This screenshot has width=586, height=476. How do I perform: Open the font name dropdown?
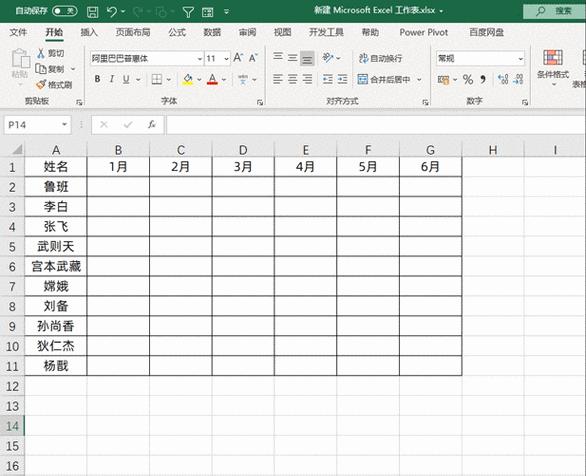tap(200, 59)
